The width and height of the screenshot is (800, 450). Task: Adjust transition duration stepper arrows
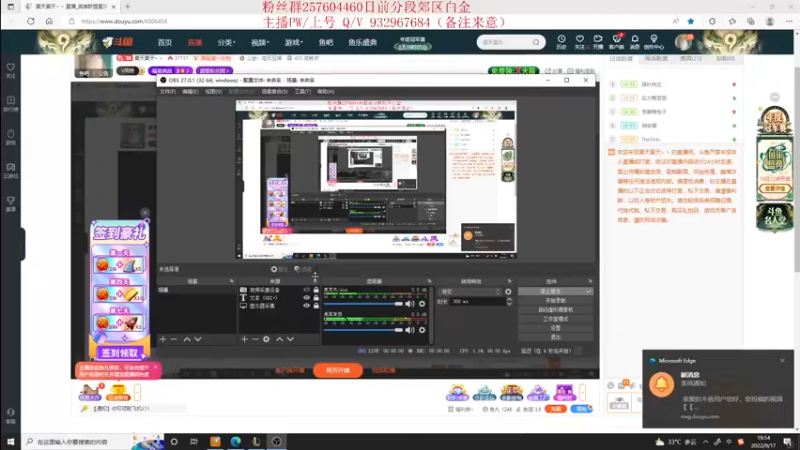tap(509, 302)
